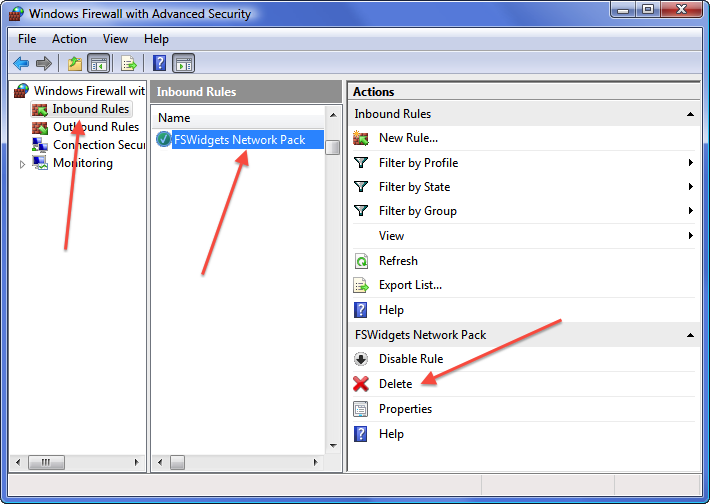The height and width of the screenshot is (504, 710).
Task: Click the Filter by State funnel icon
Action: (361, 187)
